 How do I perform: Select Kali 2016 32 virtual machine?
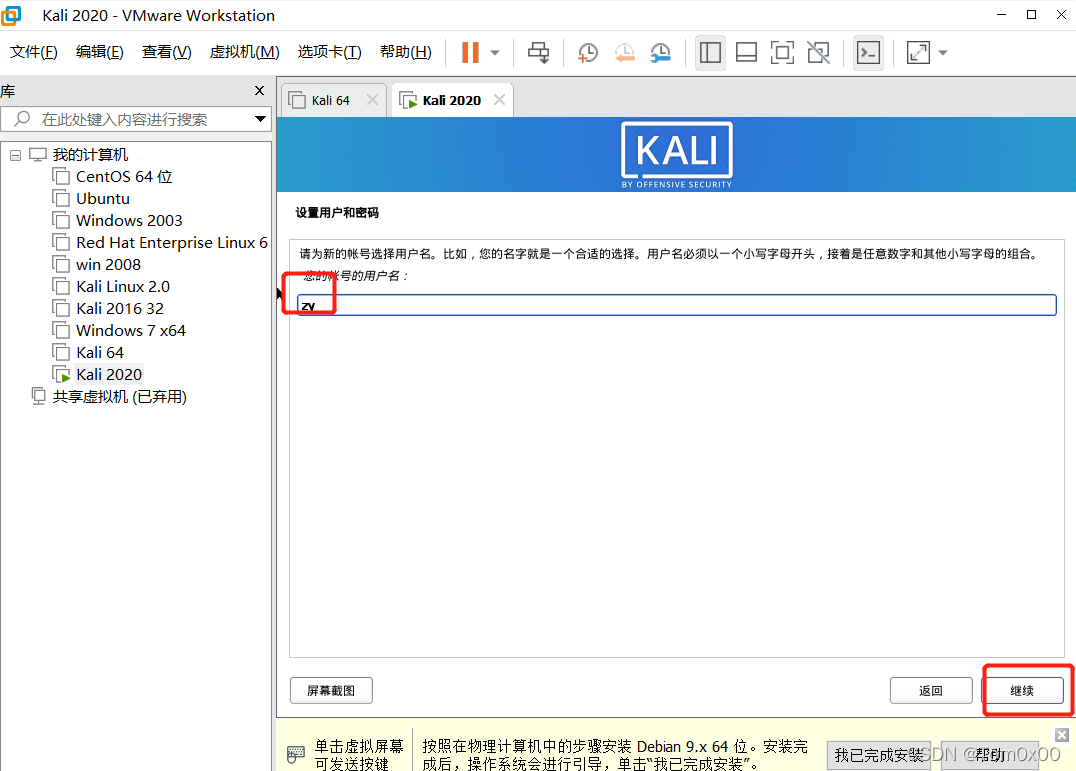120,309
